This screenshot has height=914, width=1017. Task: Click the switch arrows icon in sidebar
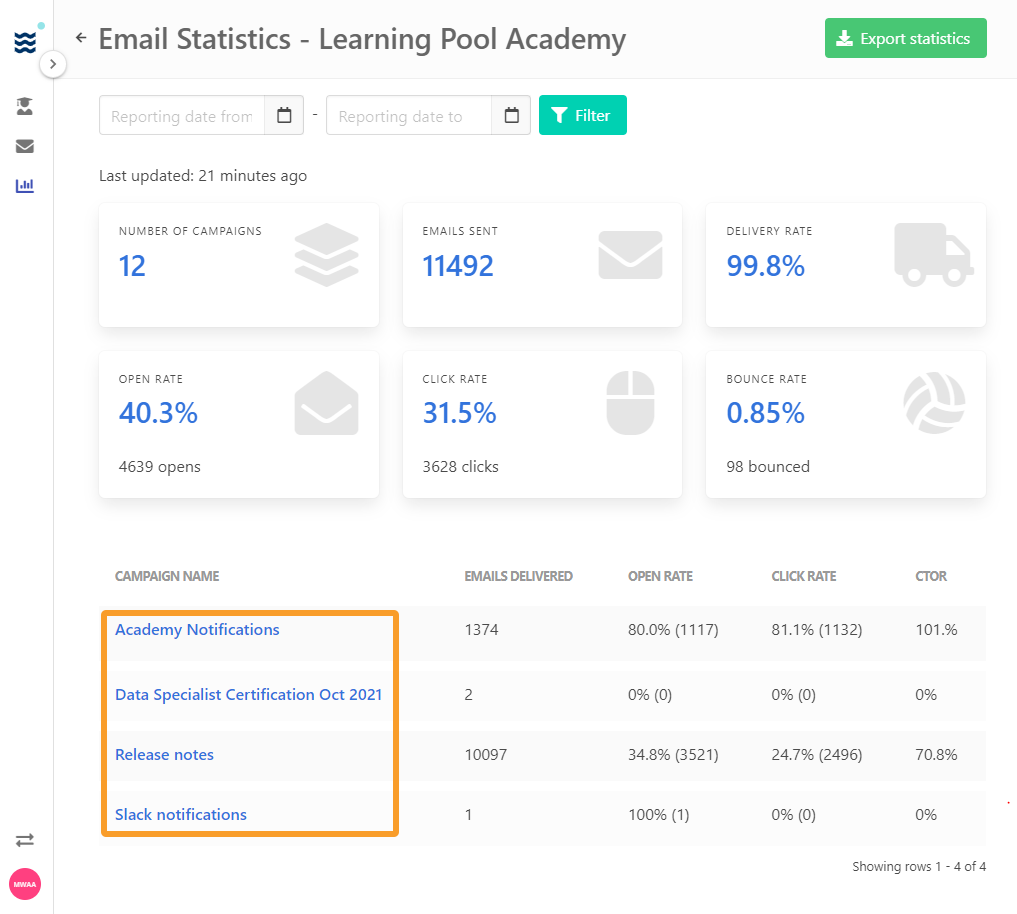[25, 841]
